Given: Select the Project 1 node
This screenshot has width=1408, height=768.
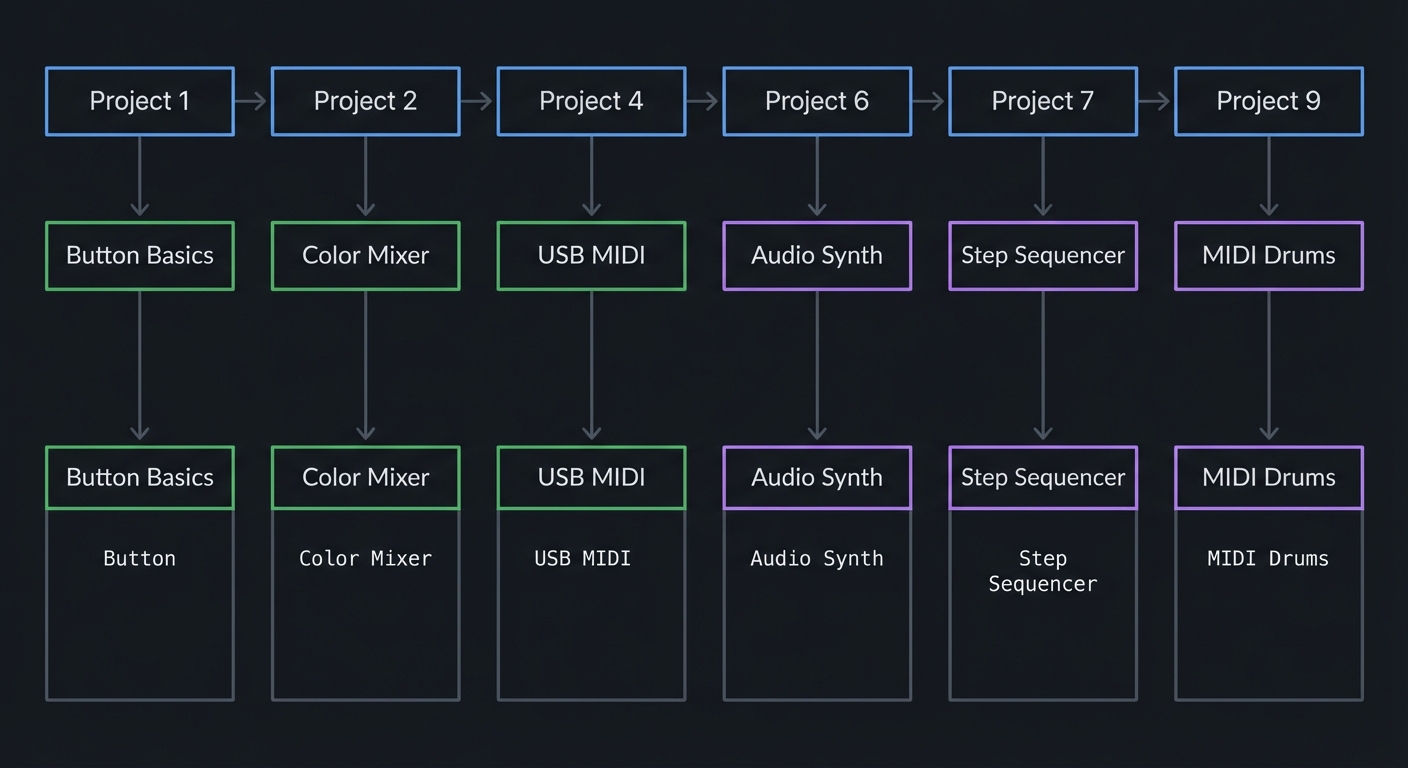Looking at the screenshot, I should (x=139, y=101).
